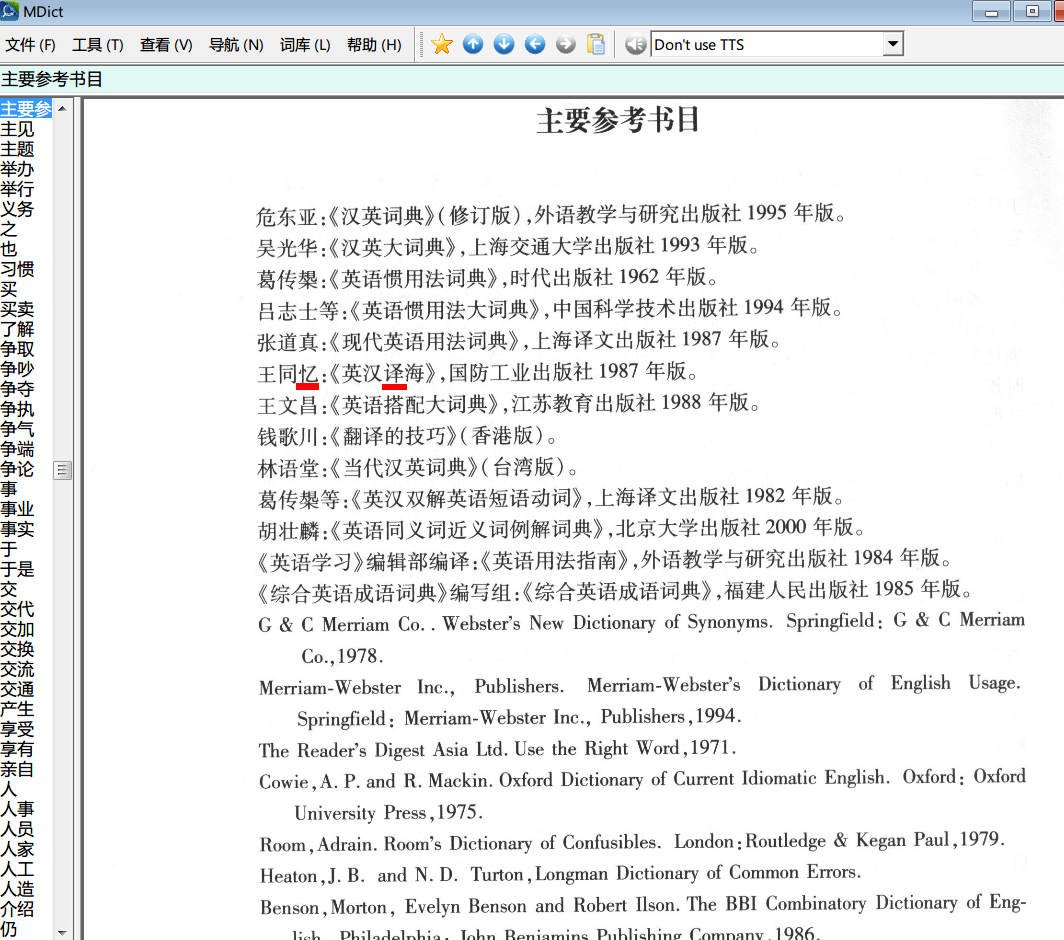Select 习惯 in the word list

pyautogui.click(x=17, y=269)
